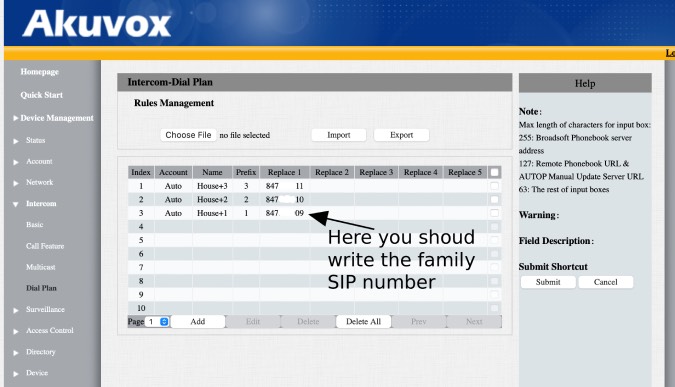675x387 pixels.
Task: Open the Basic intercom page
Action: coord(34,225)
